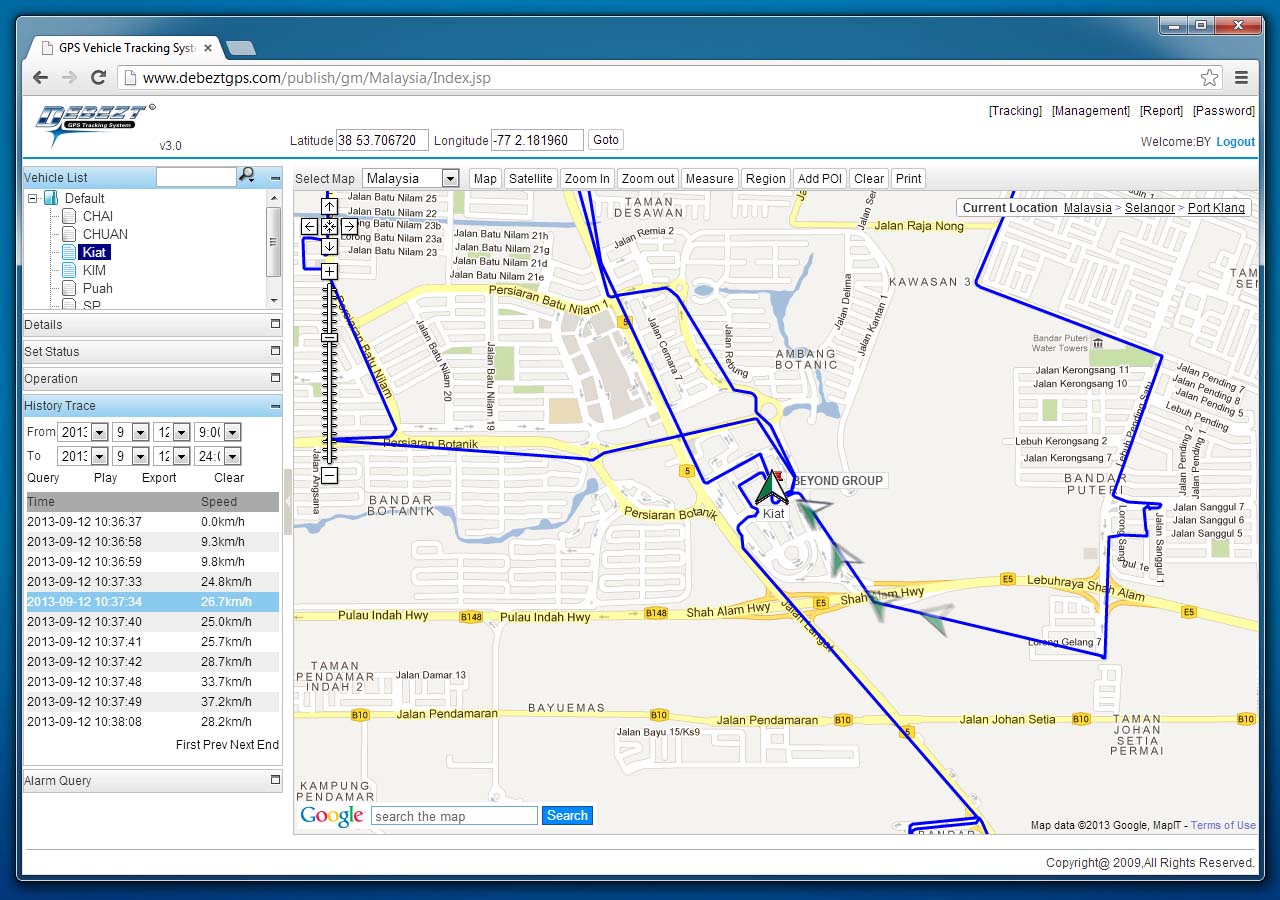Click the Default group folder icon
The height and width of the screenshot is (900, 1280).
50,198
